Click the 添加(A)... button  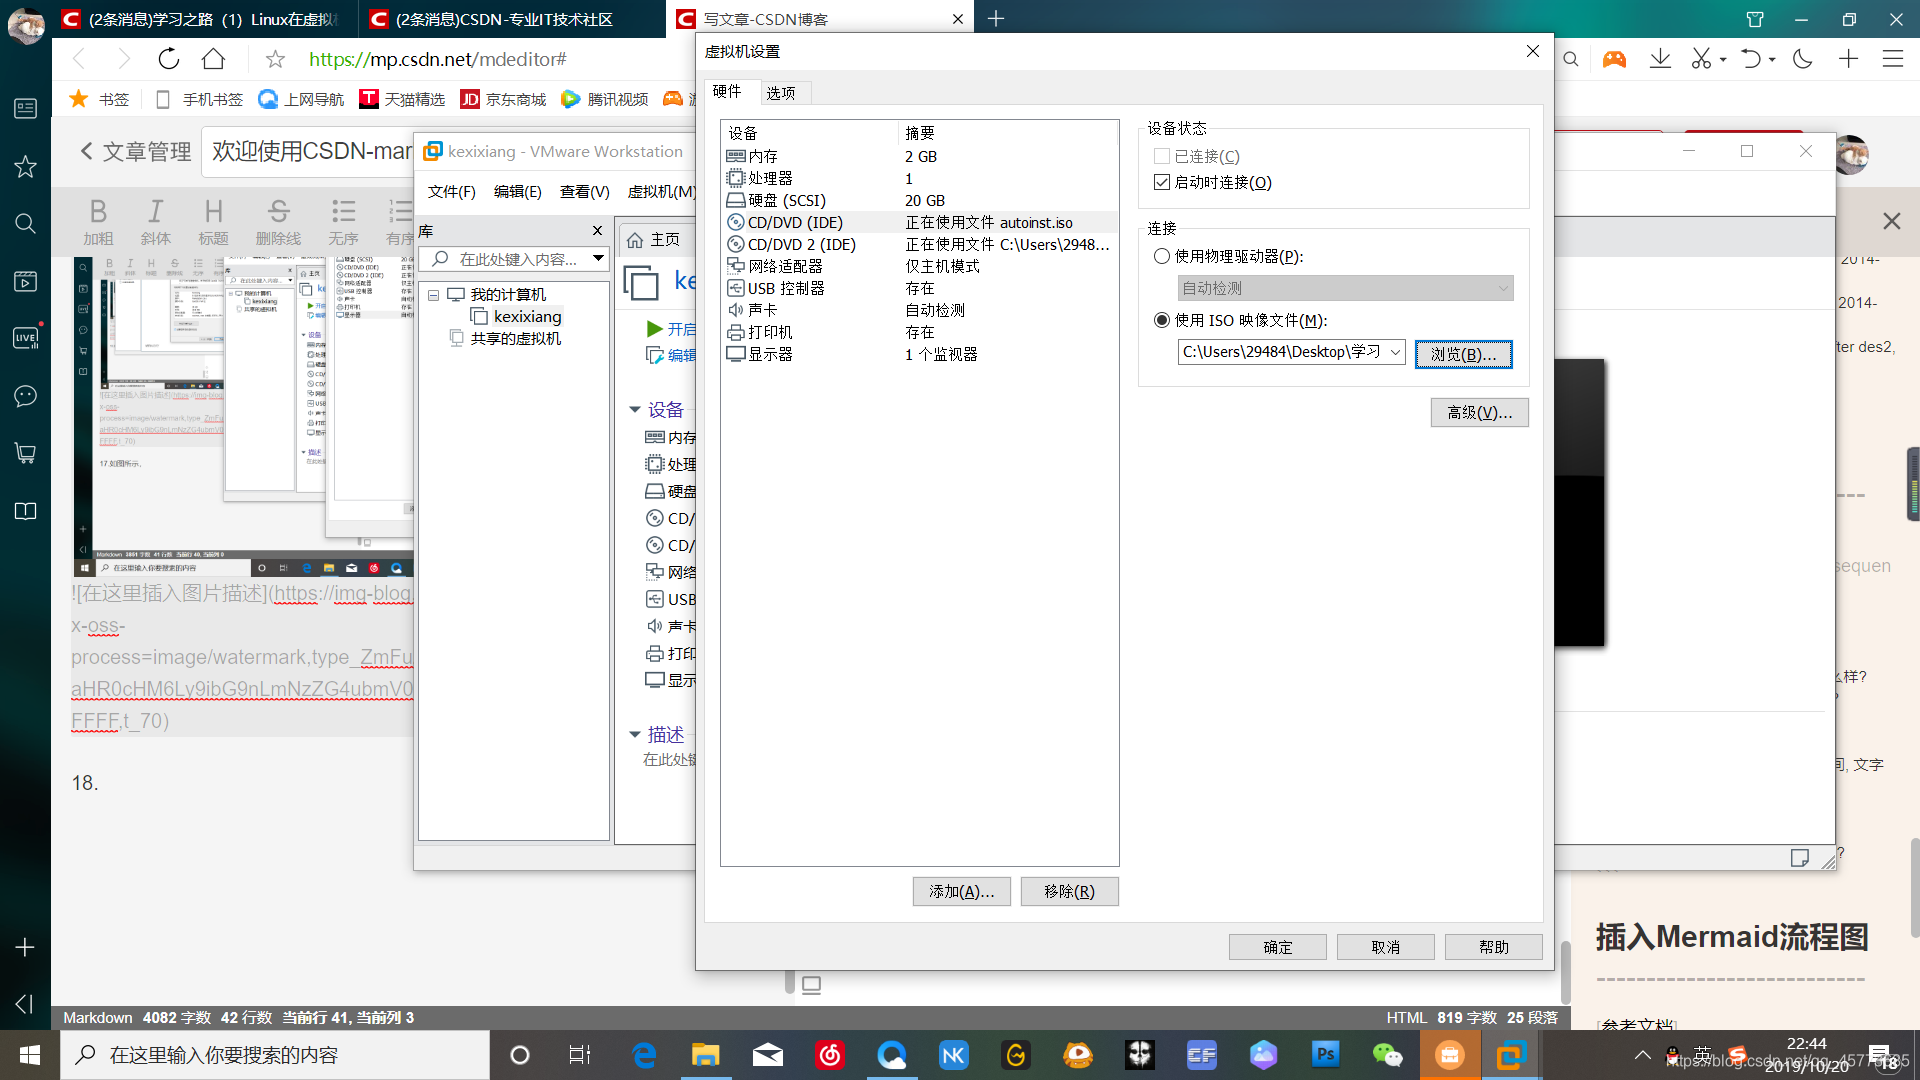961,891
